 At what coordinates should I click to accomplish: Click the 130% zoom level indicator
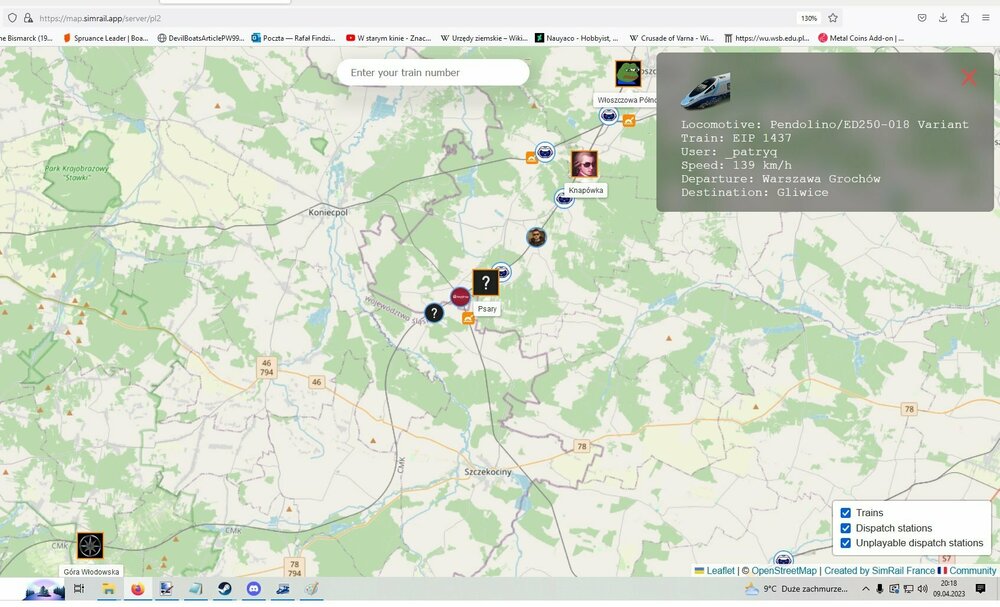[x=808, y=18]
